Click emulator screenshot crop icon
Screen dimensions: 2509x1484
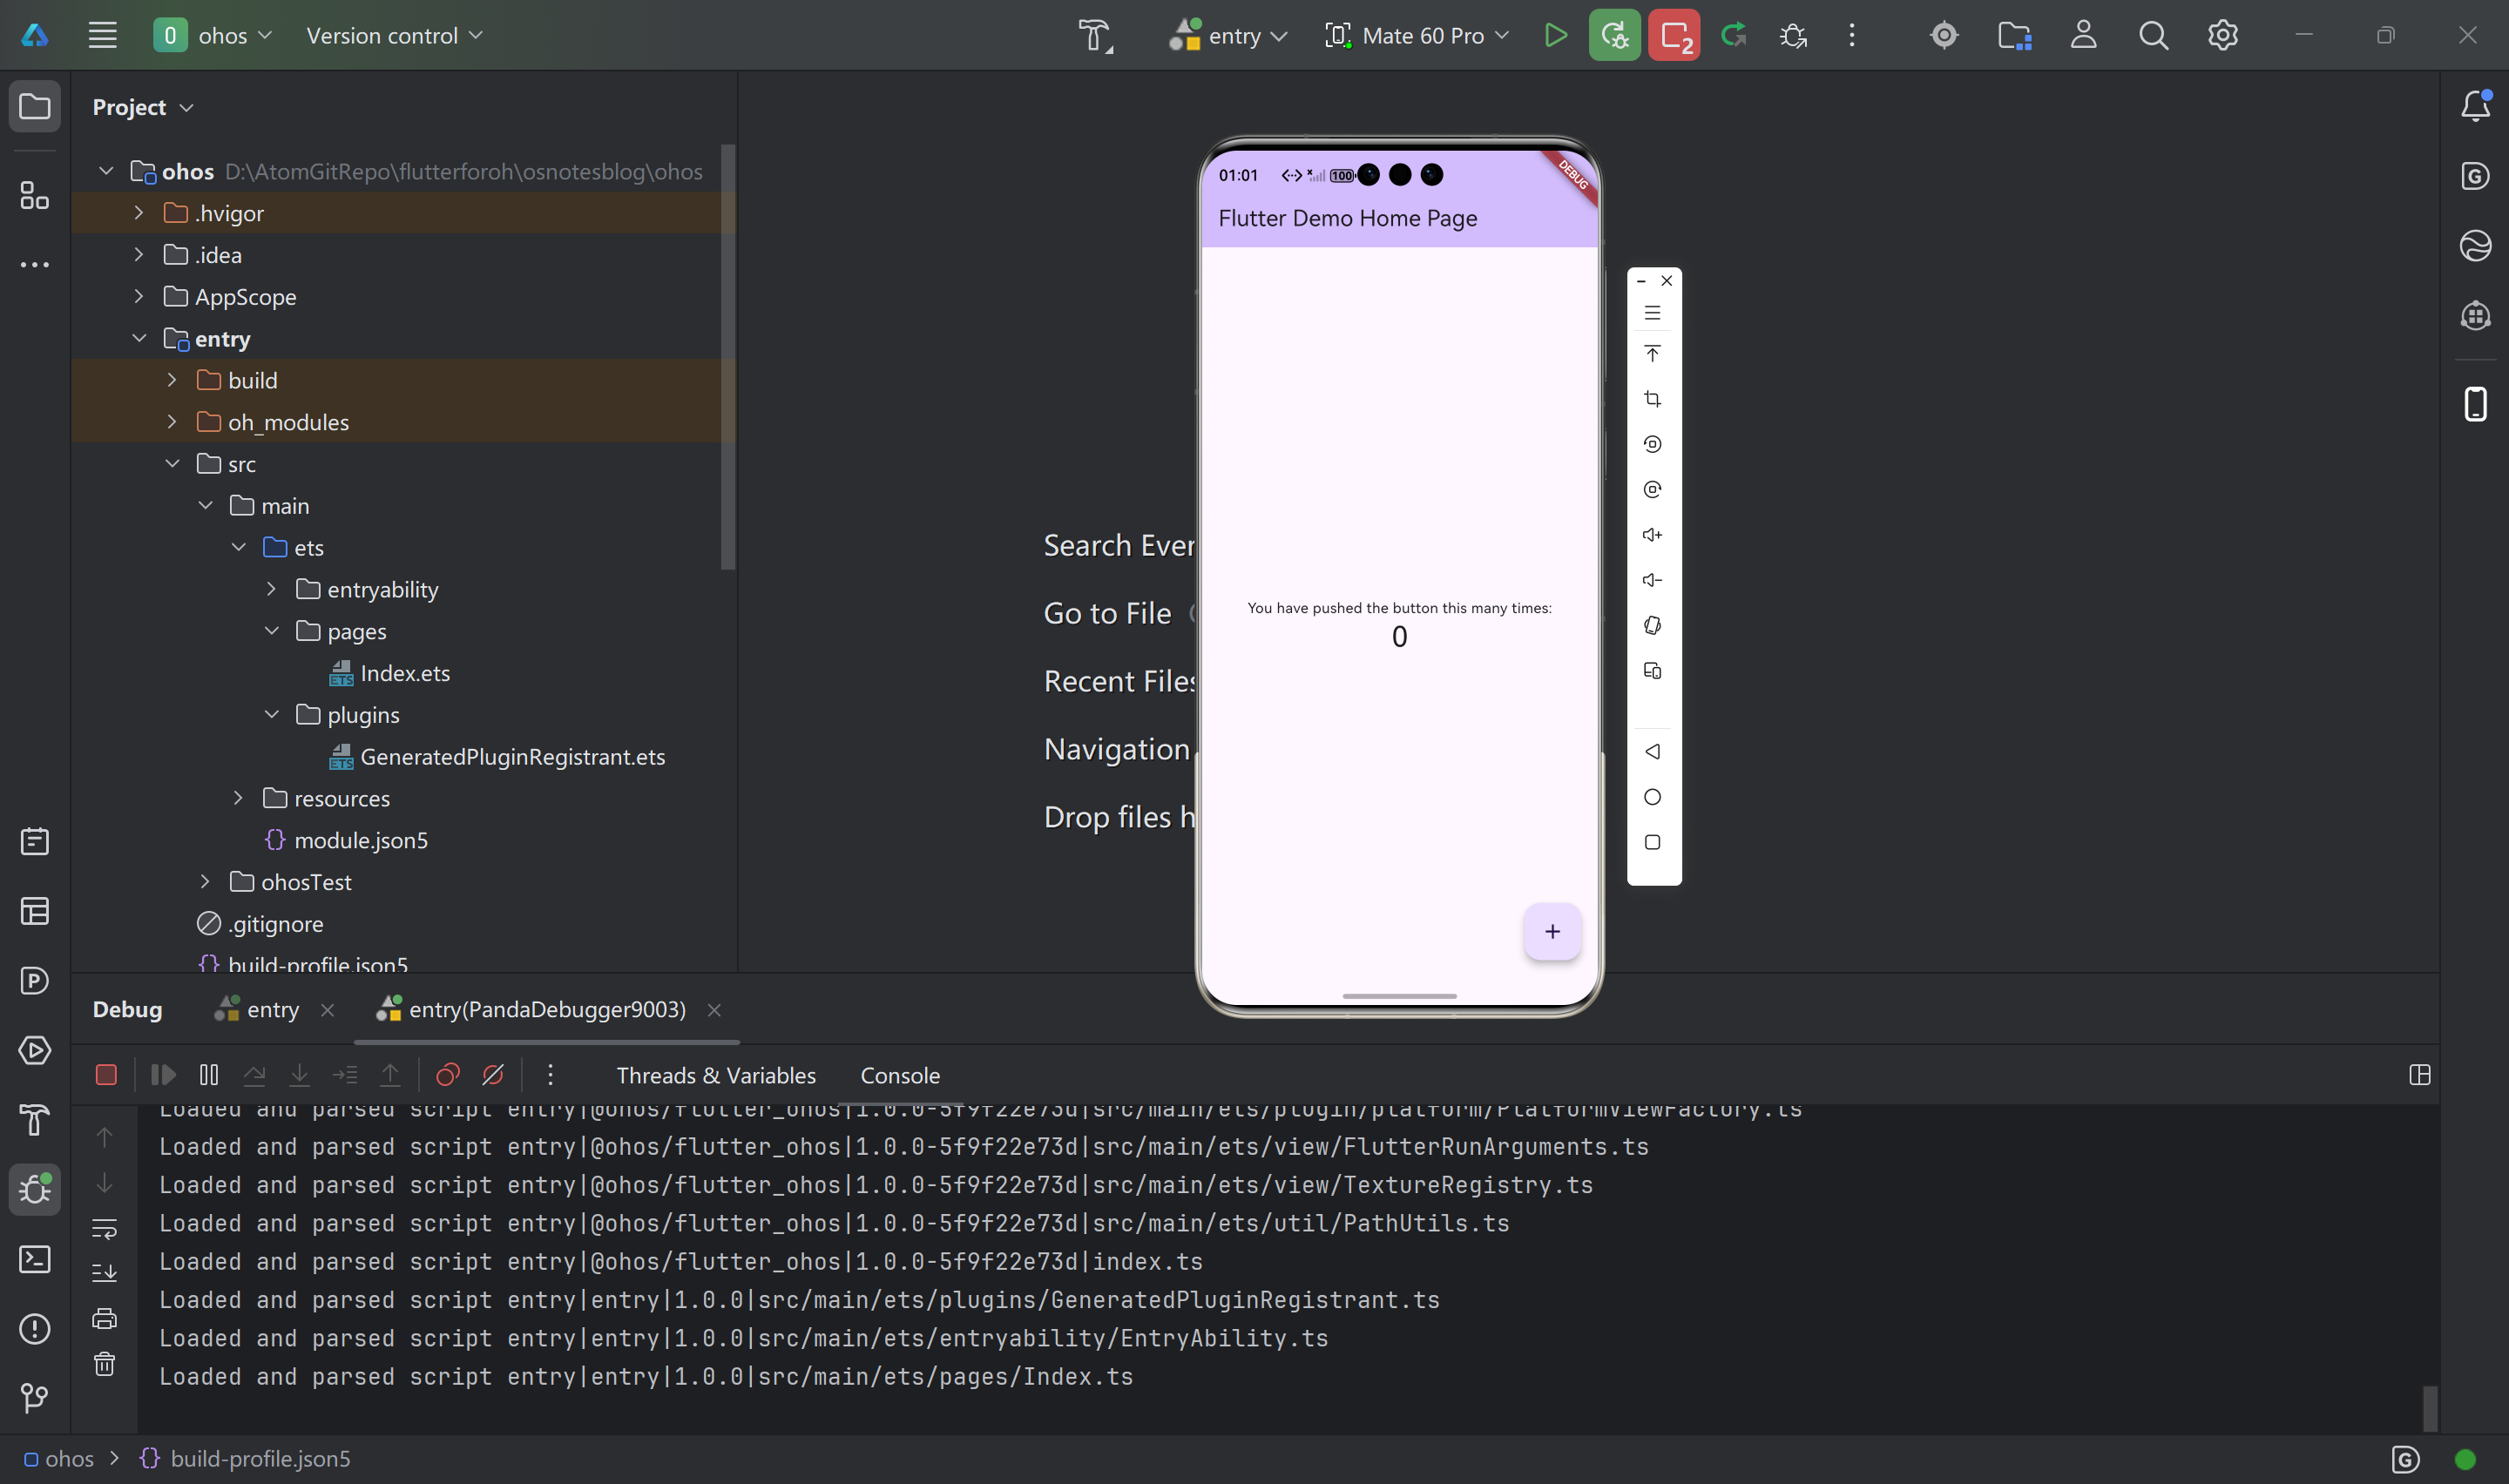point(1652,399)
